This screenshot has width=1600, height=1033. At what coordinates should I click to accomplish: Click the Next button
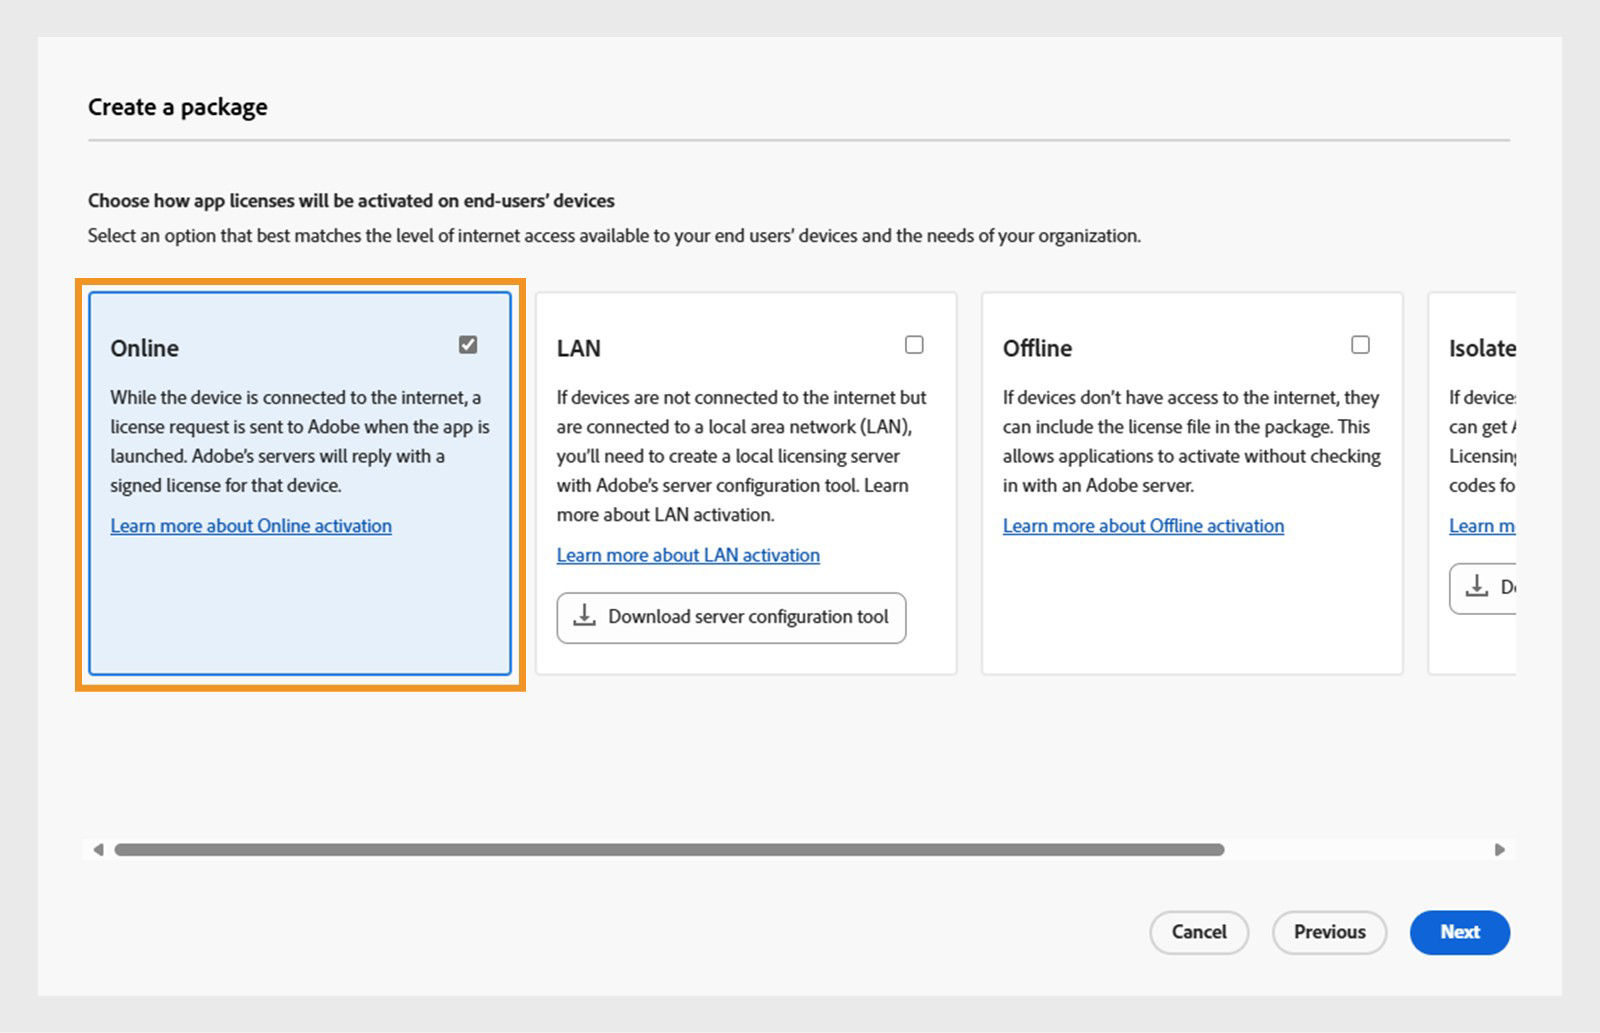1459,932
